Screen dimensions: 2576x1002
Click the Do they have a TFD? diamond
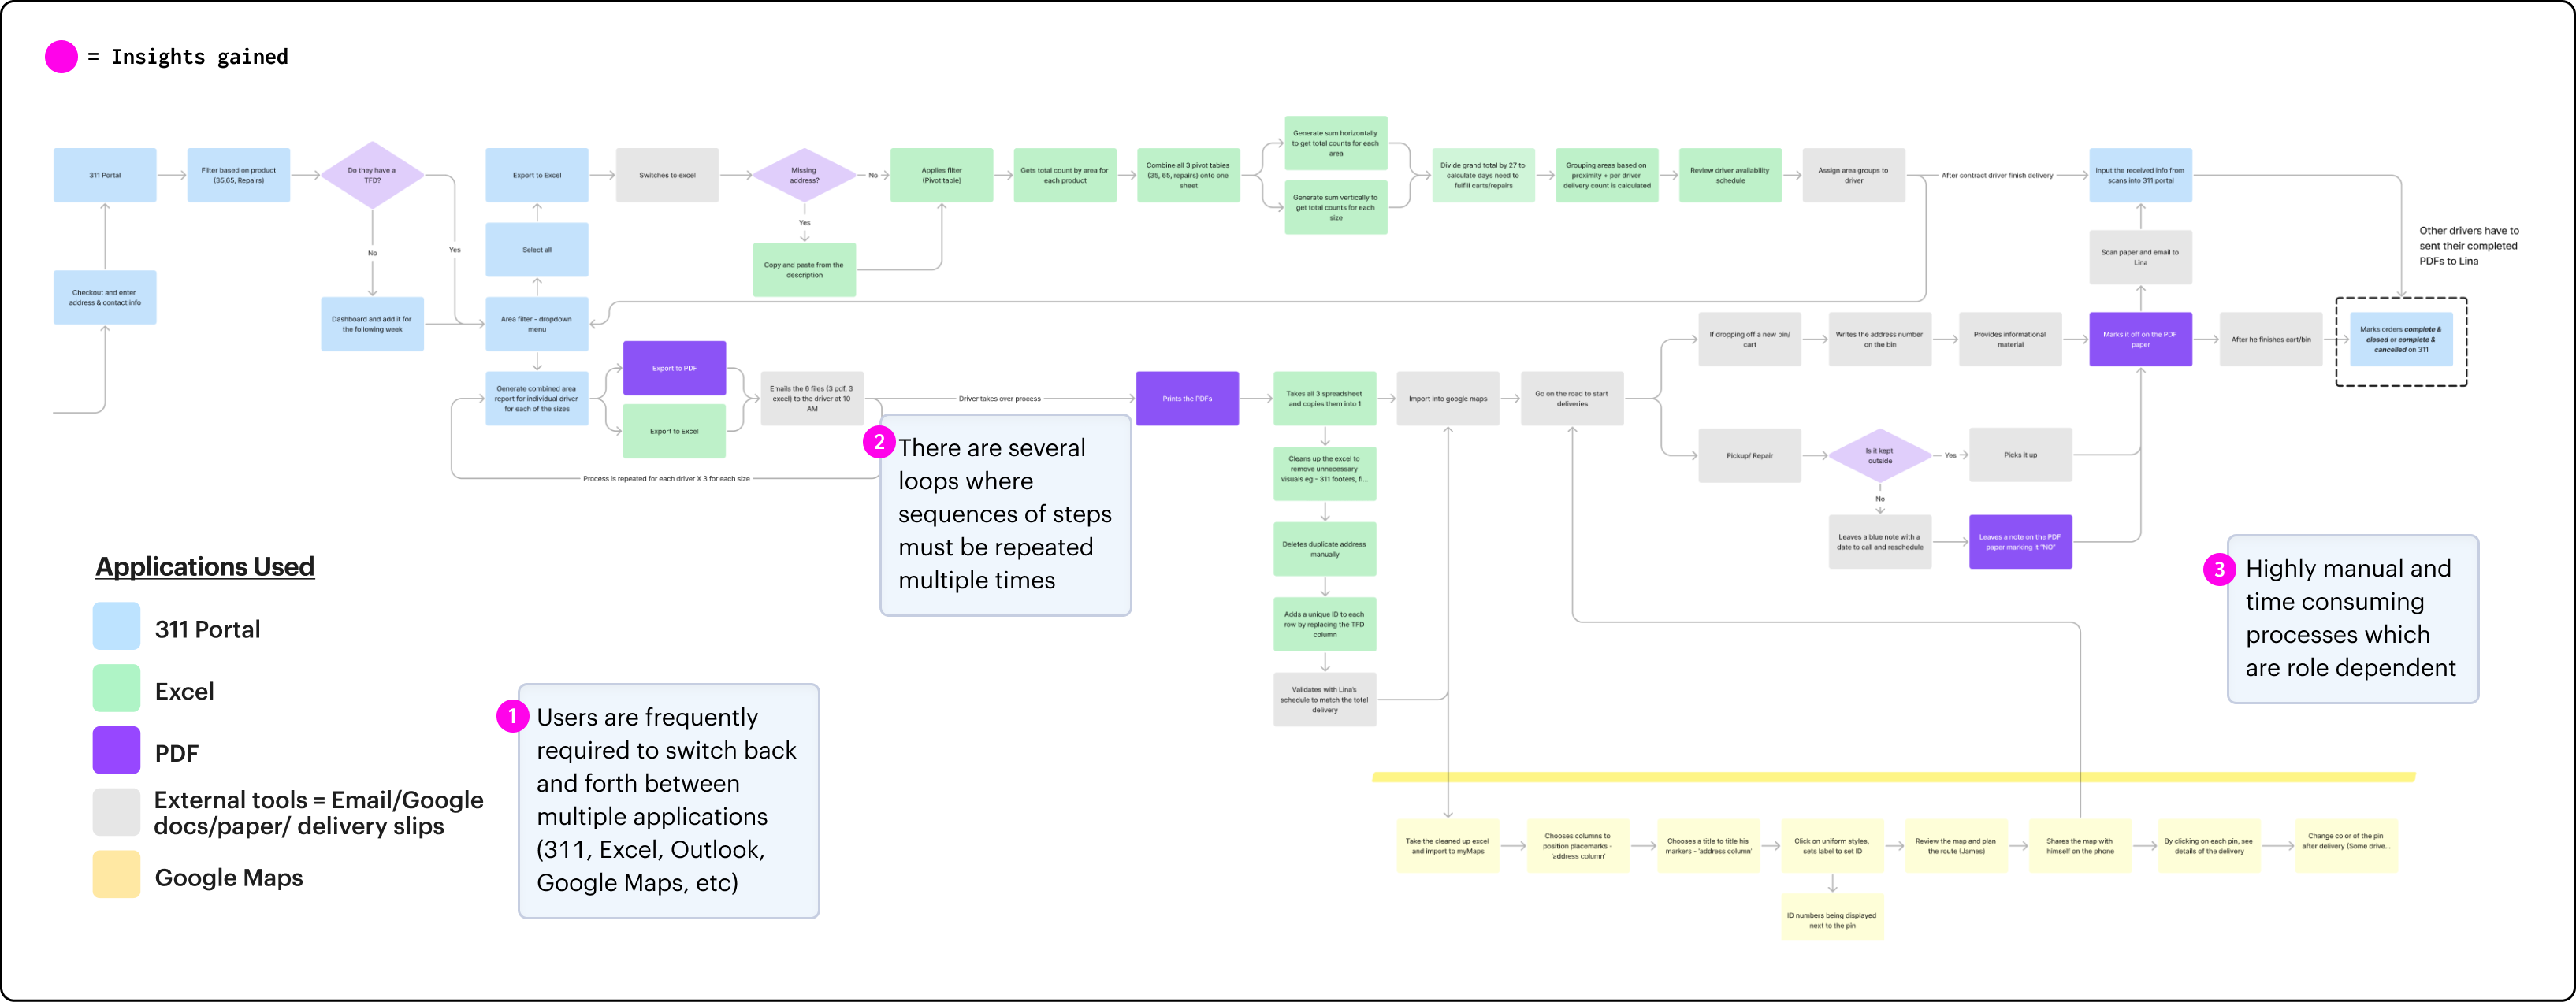pos(372,175)
